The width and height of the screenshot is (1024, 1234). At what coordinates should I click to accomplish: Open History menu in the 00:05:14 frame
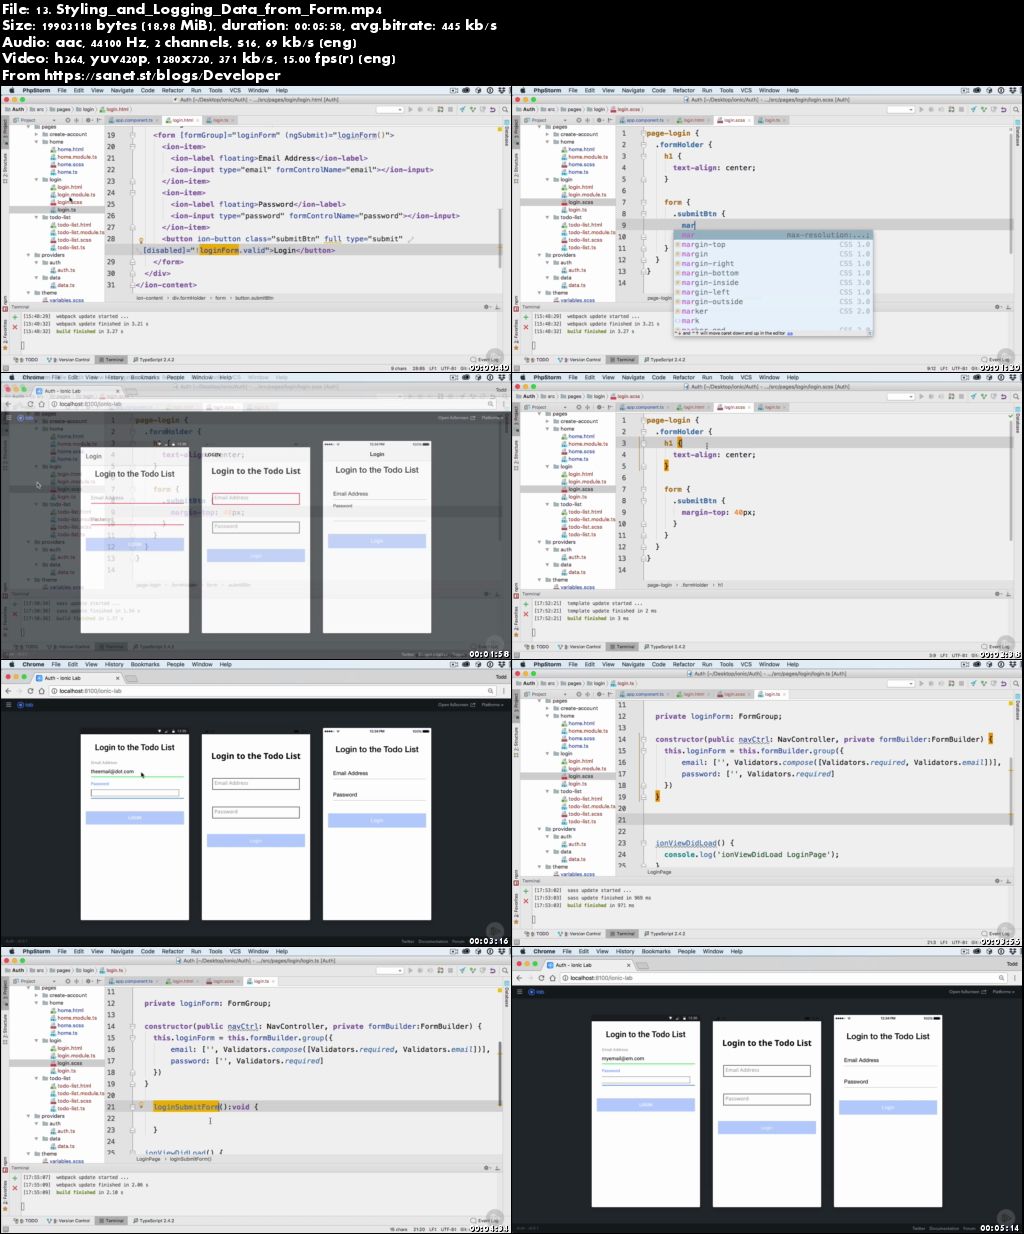(x=625, y=951)
